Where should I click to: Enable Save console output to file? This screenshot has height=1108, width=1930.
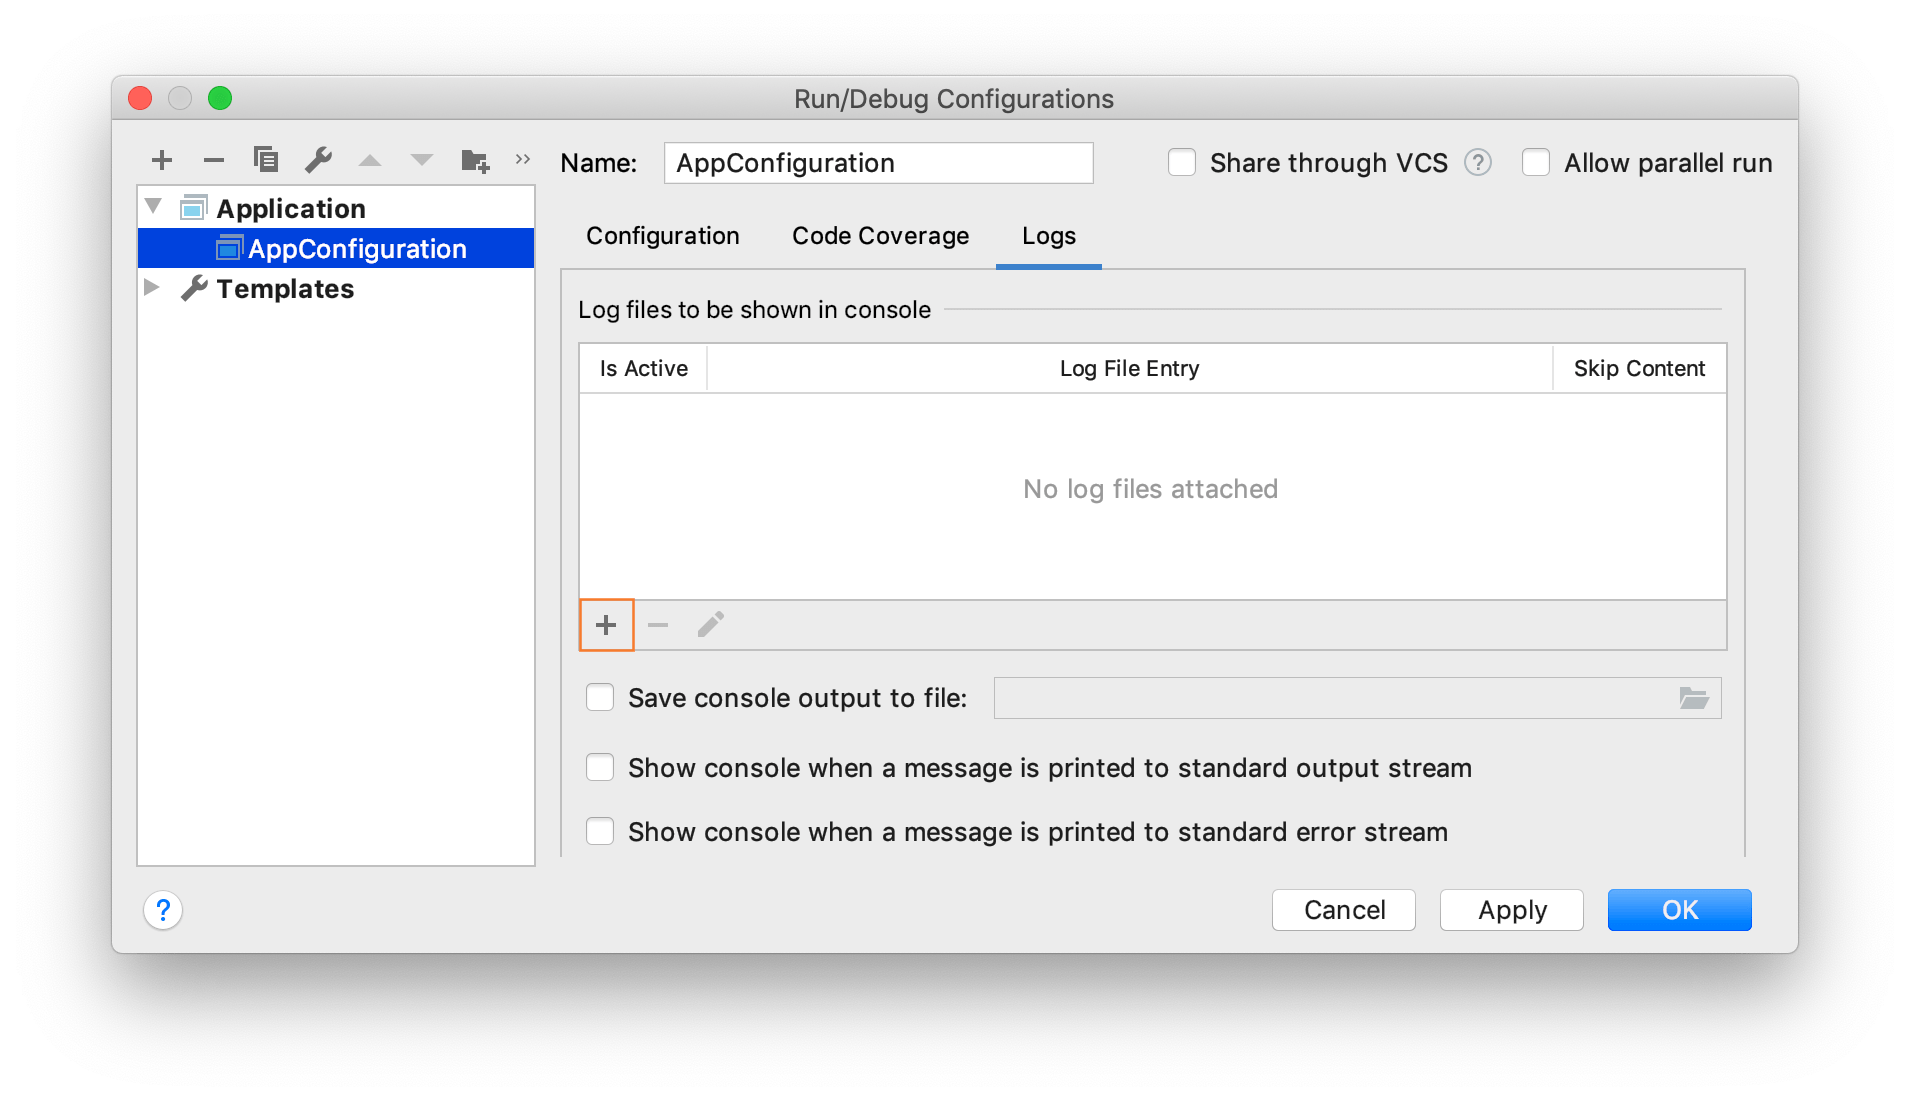[600, 697]
